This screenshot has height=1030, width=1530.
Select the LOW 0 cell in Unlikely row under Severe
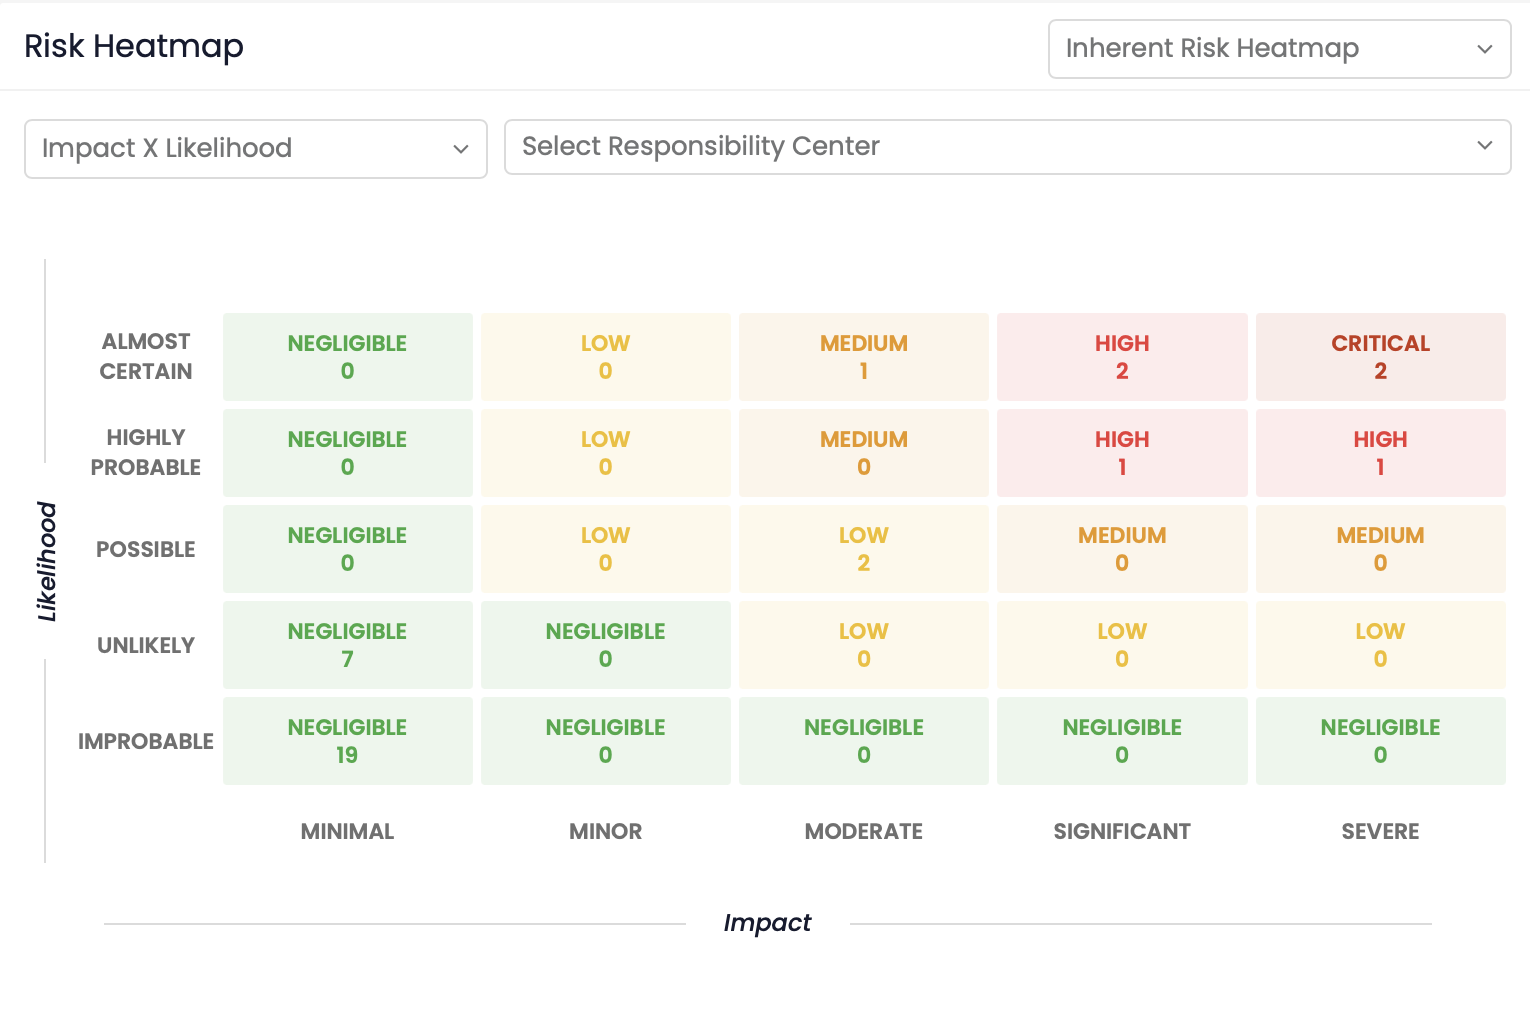(x=1380, y=645)
